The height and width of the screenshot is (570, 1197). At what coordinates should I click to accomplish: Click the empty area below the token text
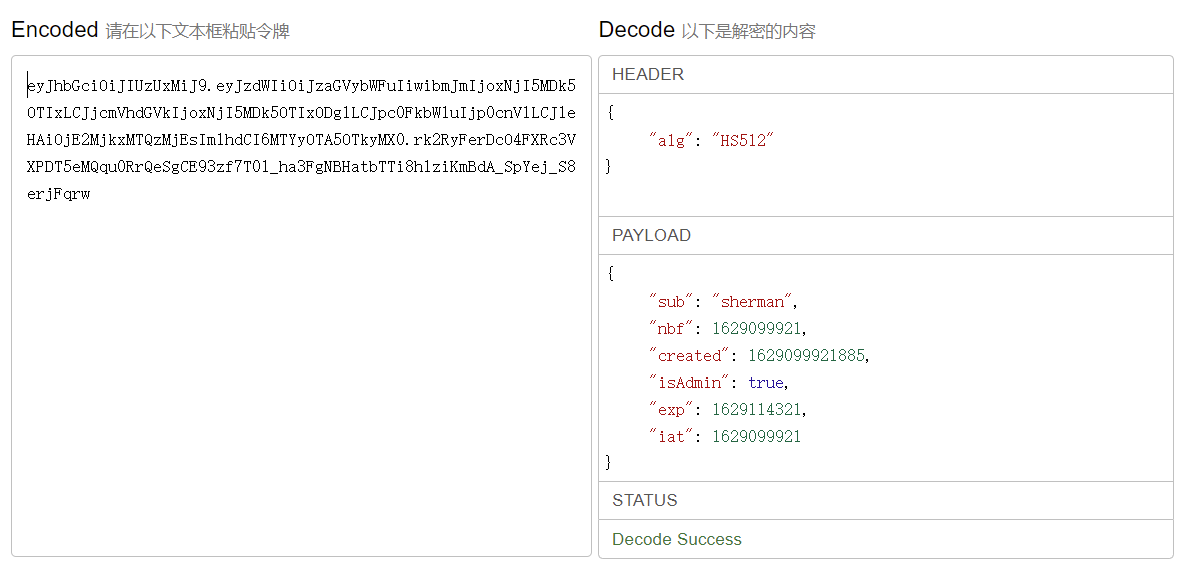pos(300,420)
